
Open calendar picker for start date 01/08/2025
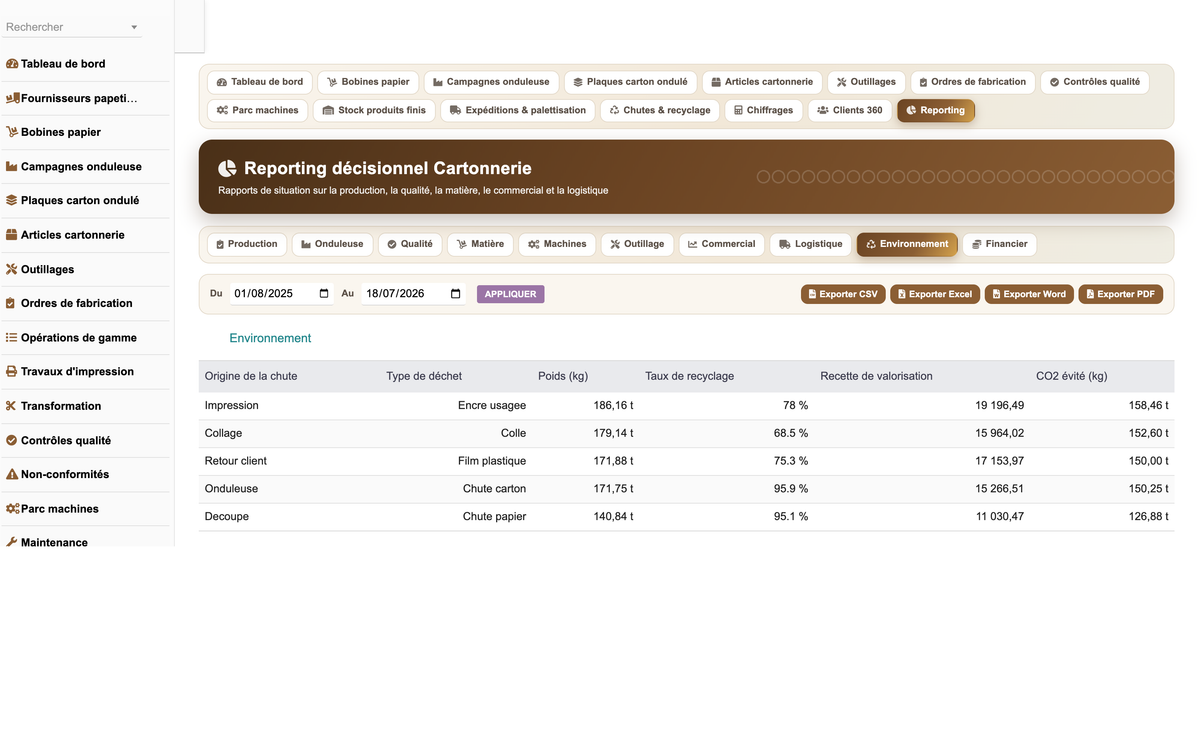(323, 294)
